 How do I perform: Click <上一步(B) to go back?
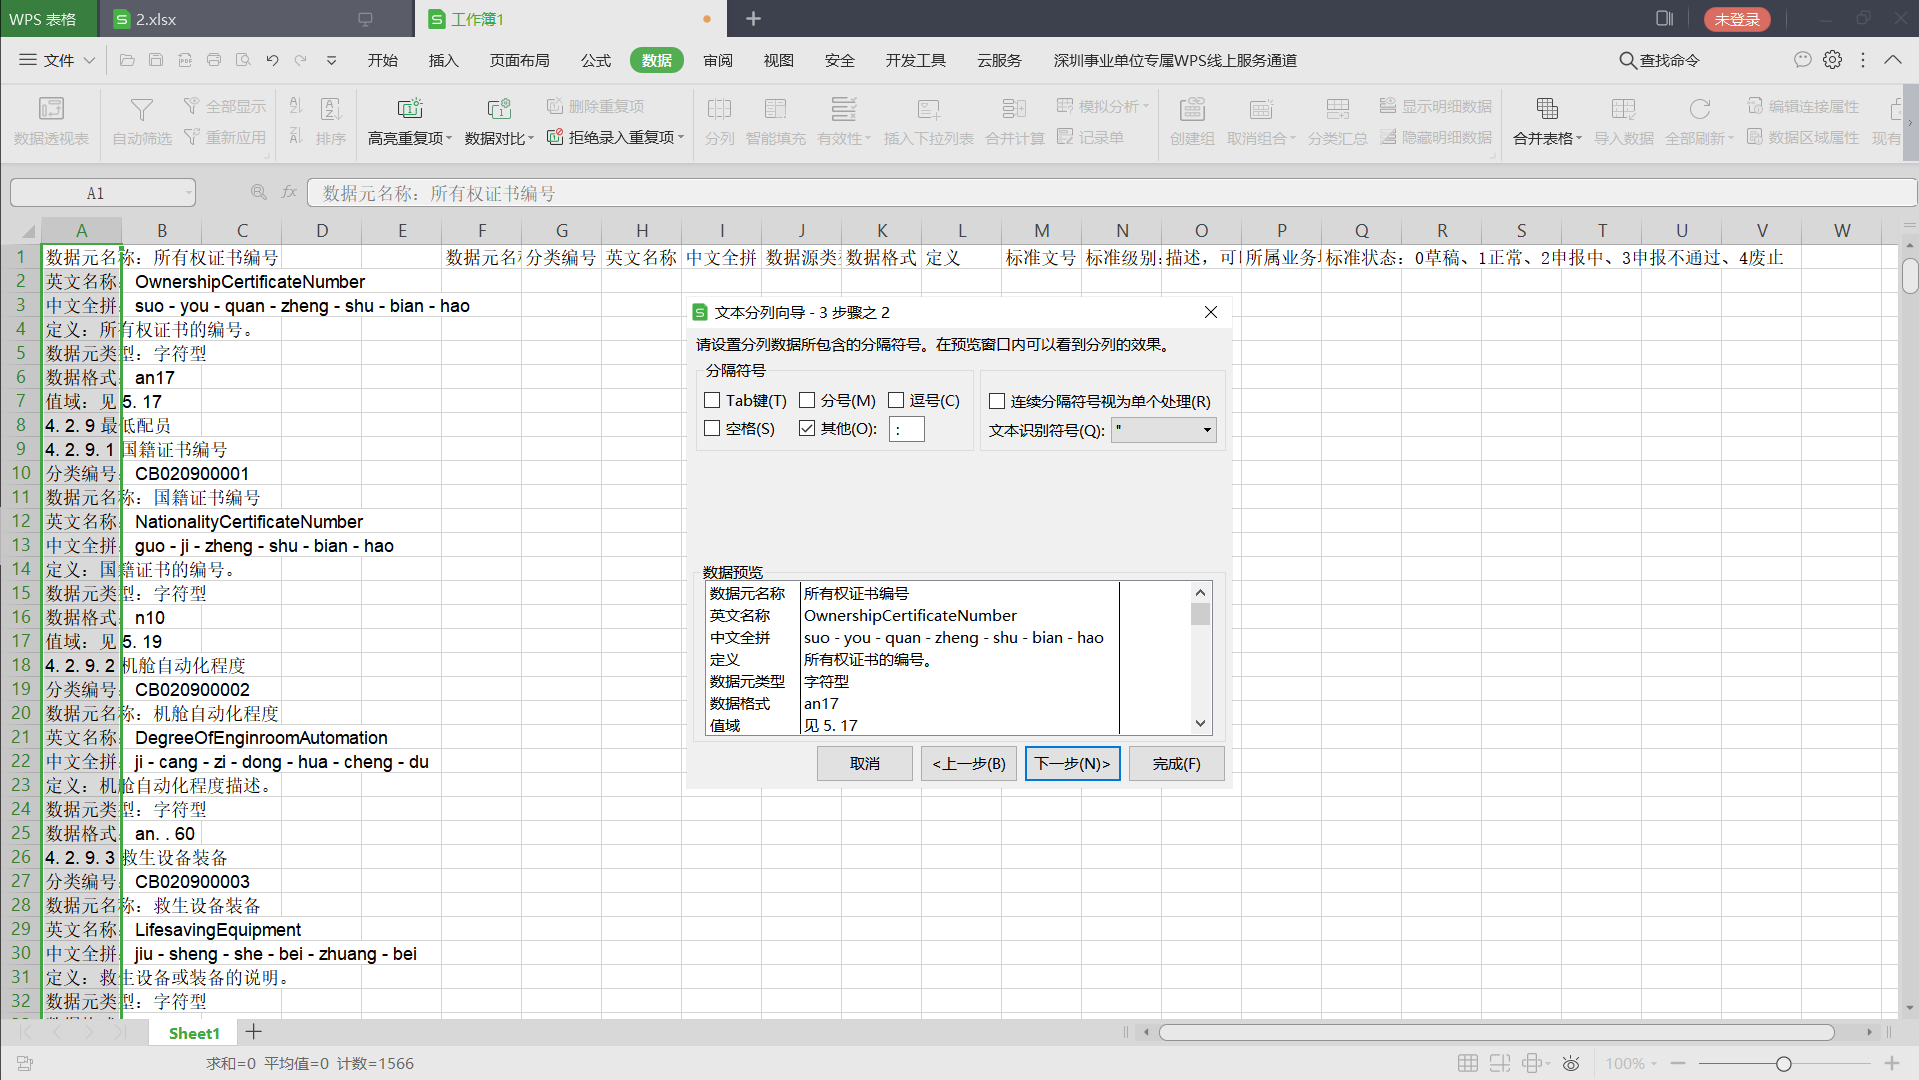coord(969,763)
